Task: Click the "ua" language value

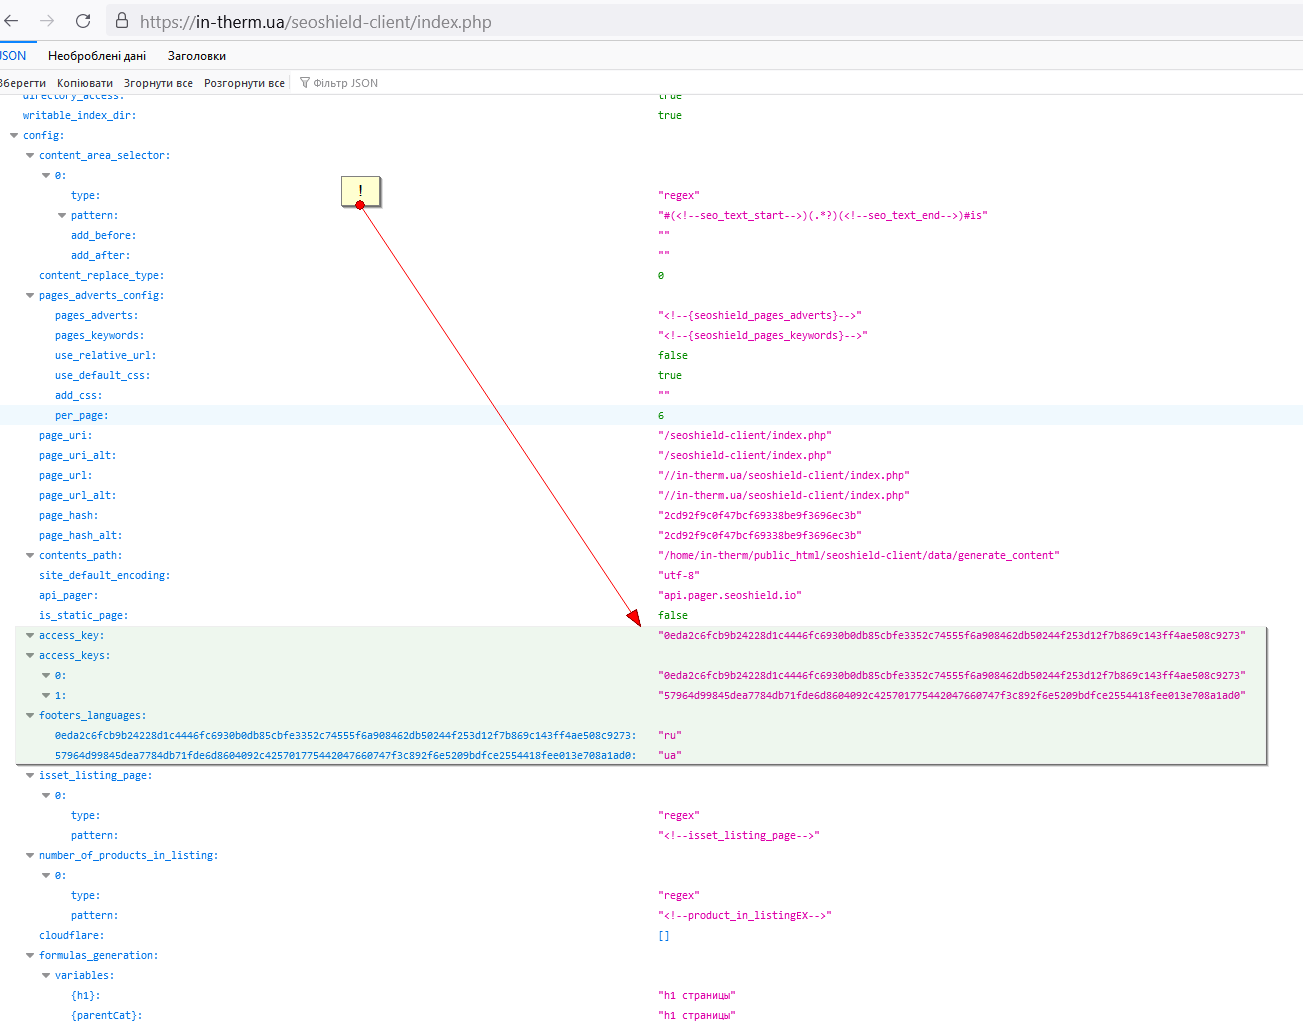Action: pos(670,756)
